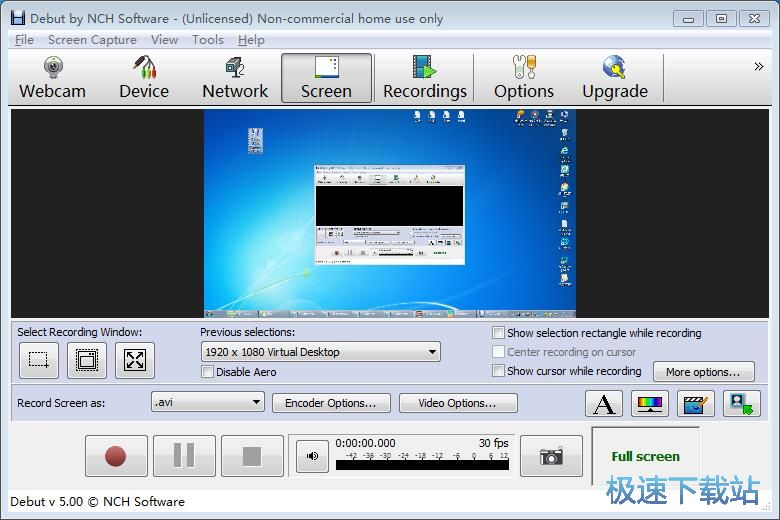The height and width of the screenshot is (520, 780).
Task: Click Encoder Options... button
Action: [331, 403]
